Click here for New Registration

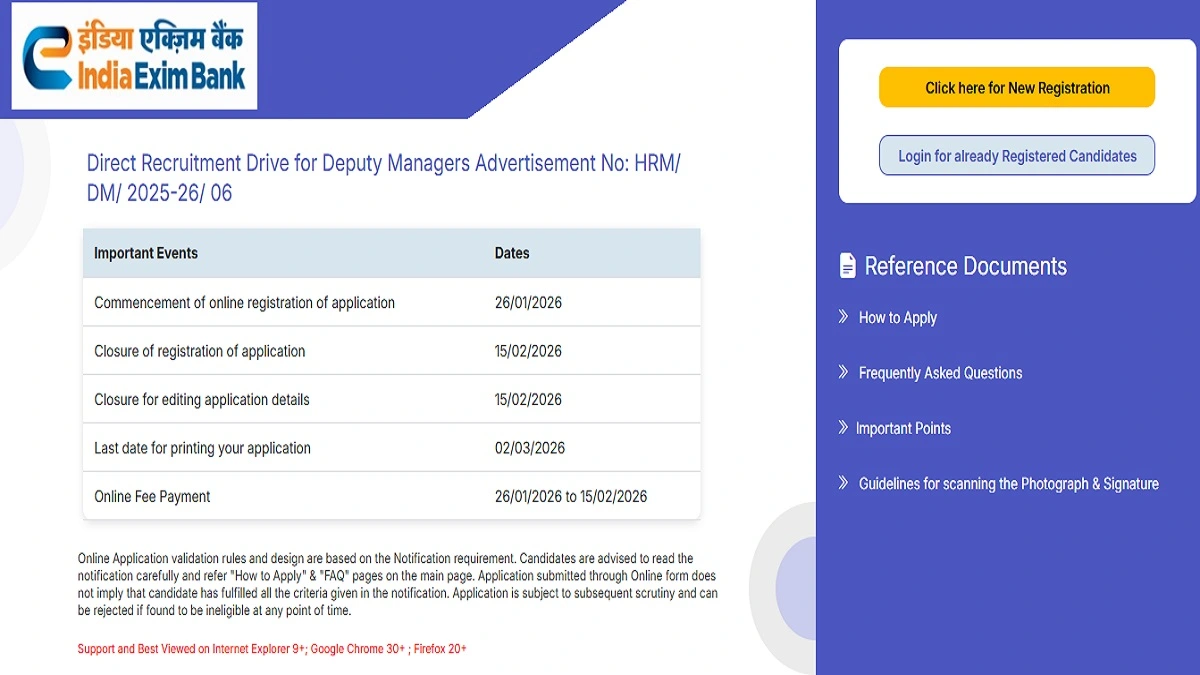(x=1016, y=87)
